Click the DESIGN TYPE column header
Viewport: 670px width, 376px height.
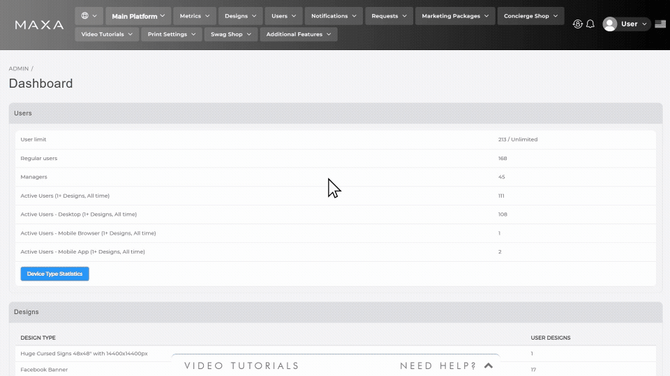(x=38, y=338)
